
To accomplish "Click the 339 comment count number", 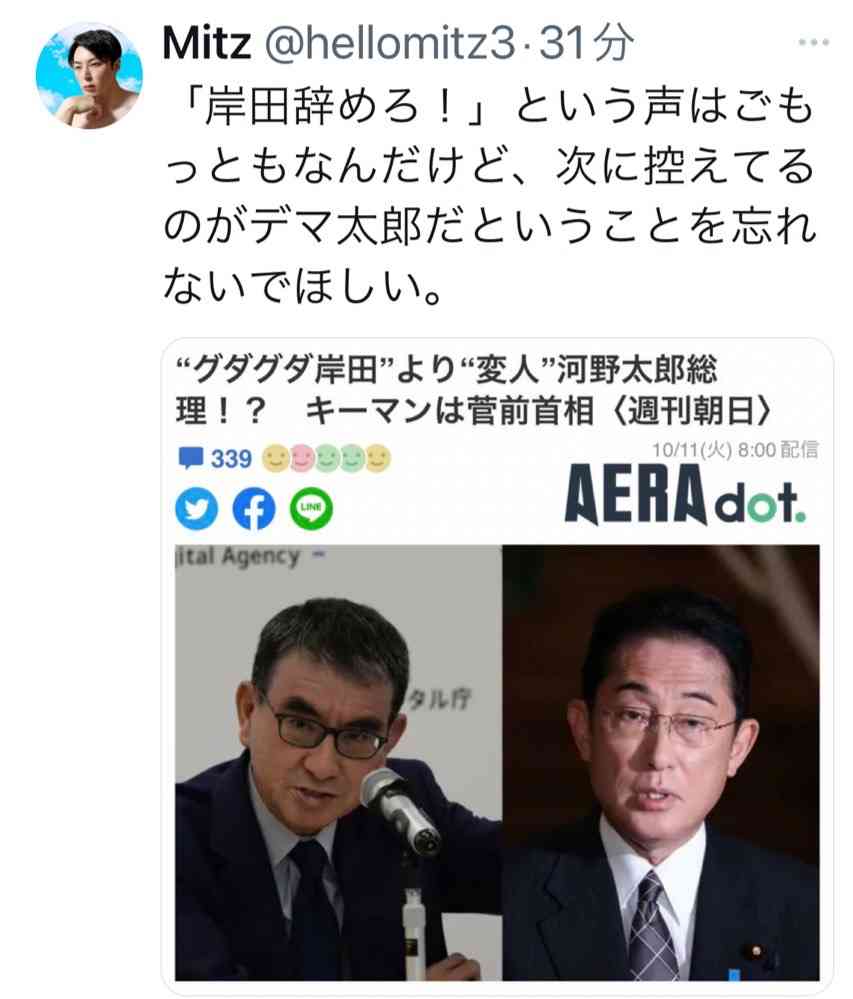I will point(231,459).
